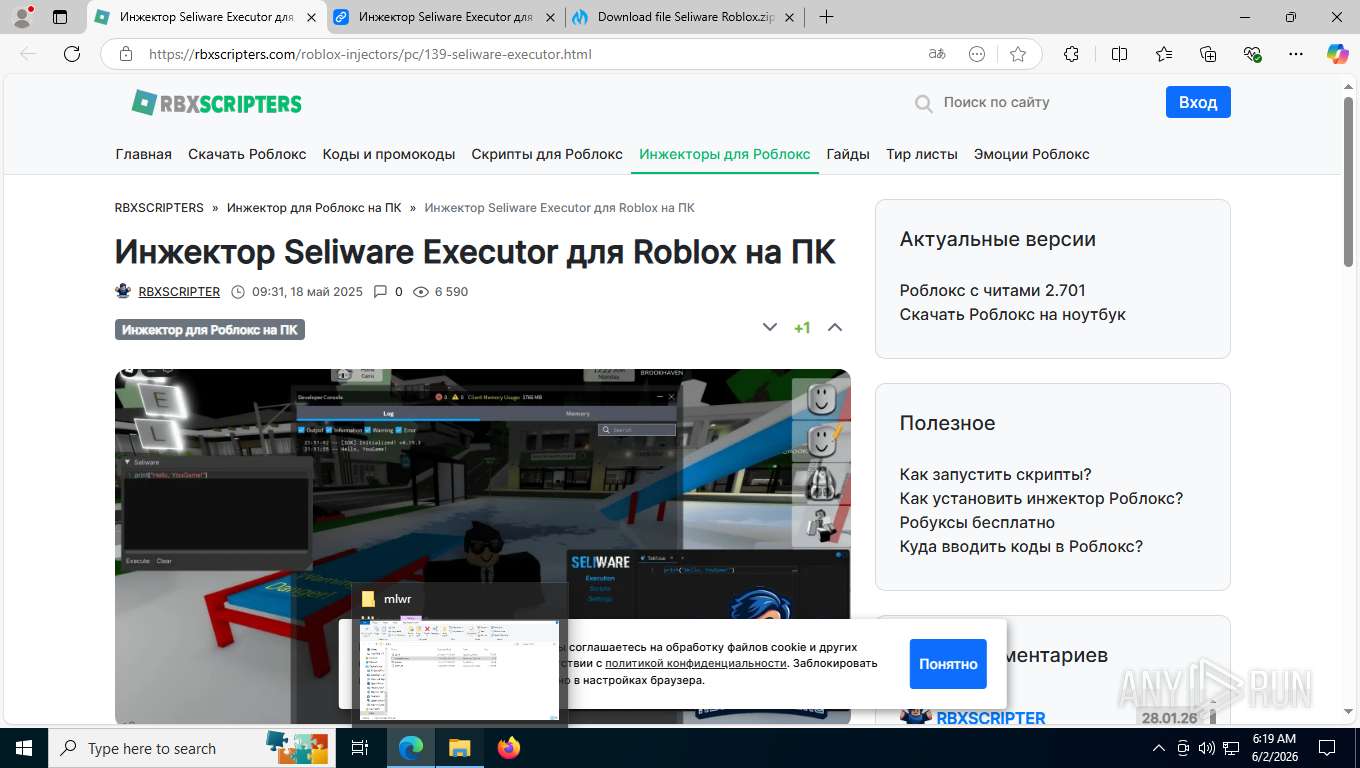1360x768 pixels.
Task: Open the favorites list icon
Action: point(1164,54)
